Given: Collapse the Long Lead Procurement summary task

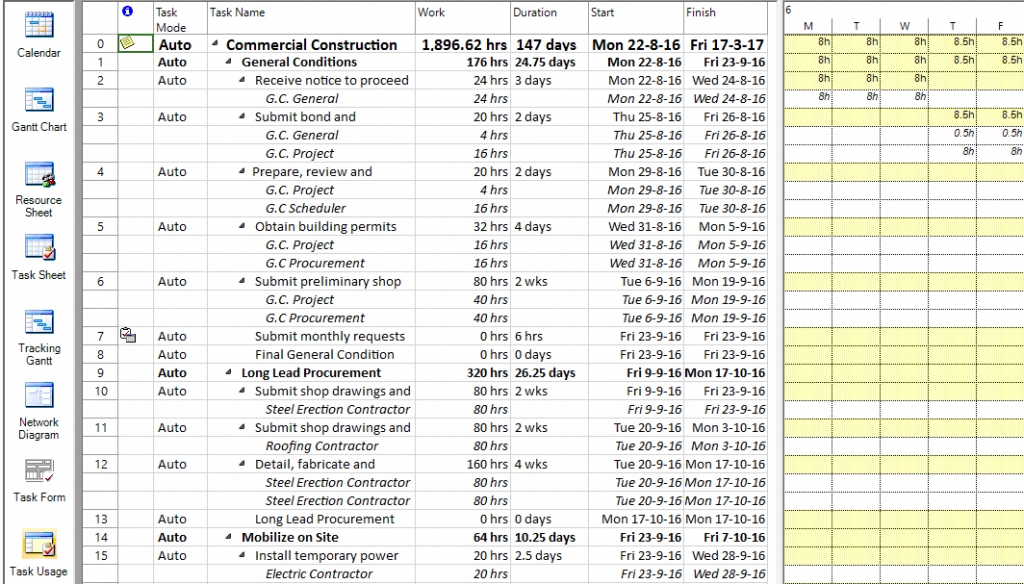Looking at the screenshot, I should coord(228,372).
